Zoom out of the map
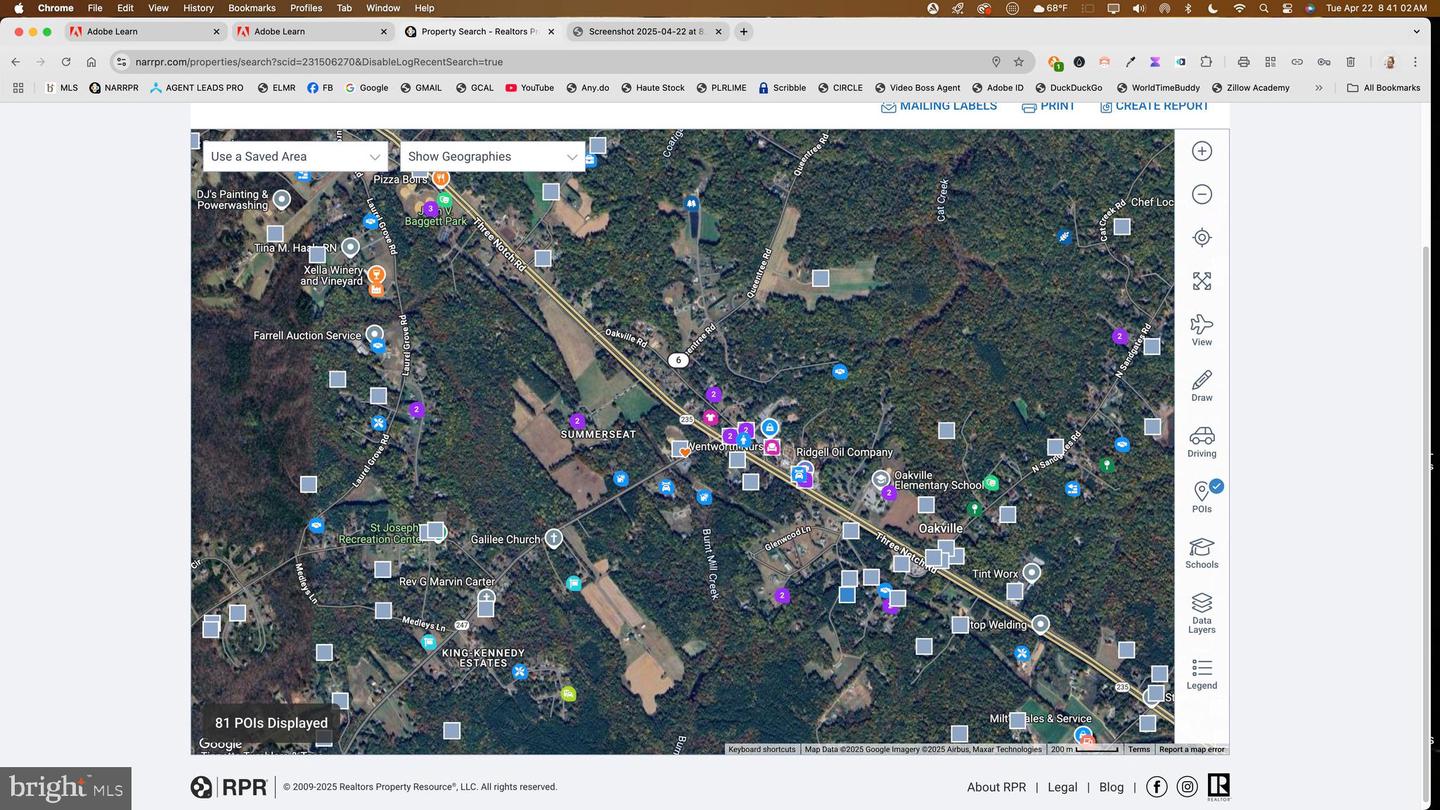The image size is (1440, 810). coord(1202,194)
